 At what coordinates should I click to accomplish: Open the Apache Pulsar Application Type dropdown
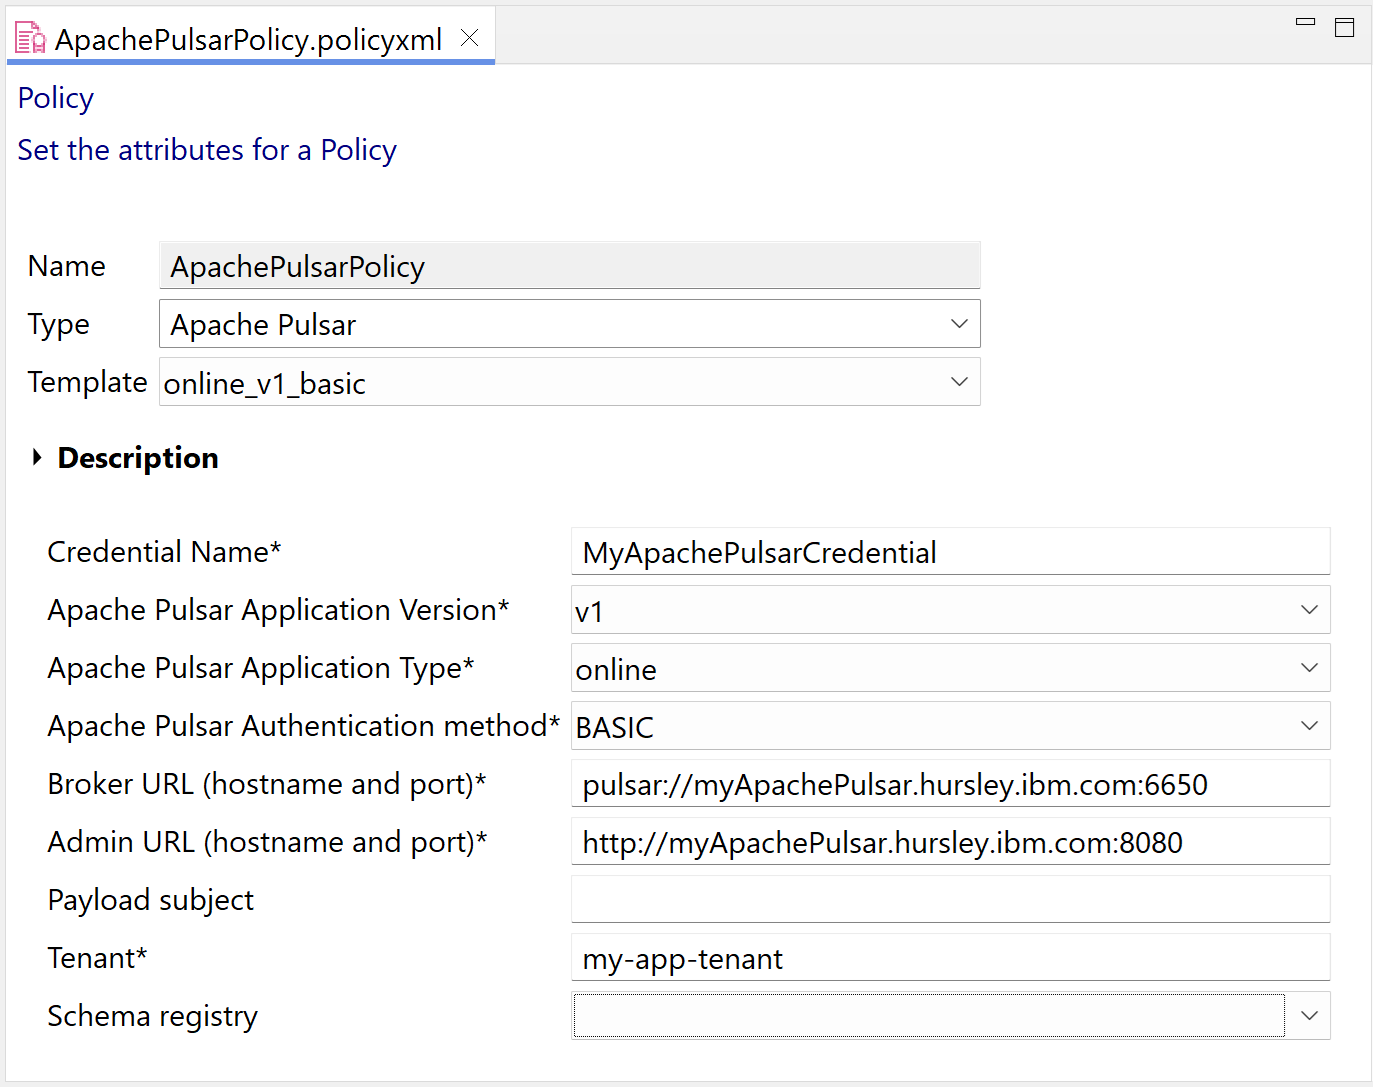click(950, 668)
